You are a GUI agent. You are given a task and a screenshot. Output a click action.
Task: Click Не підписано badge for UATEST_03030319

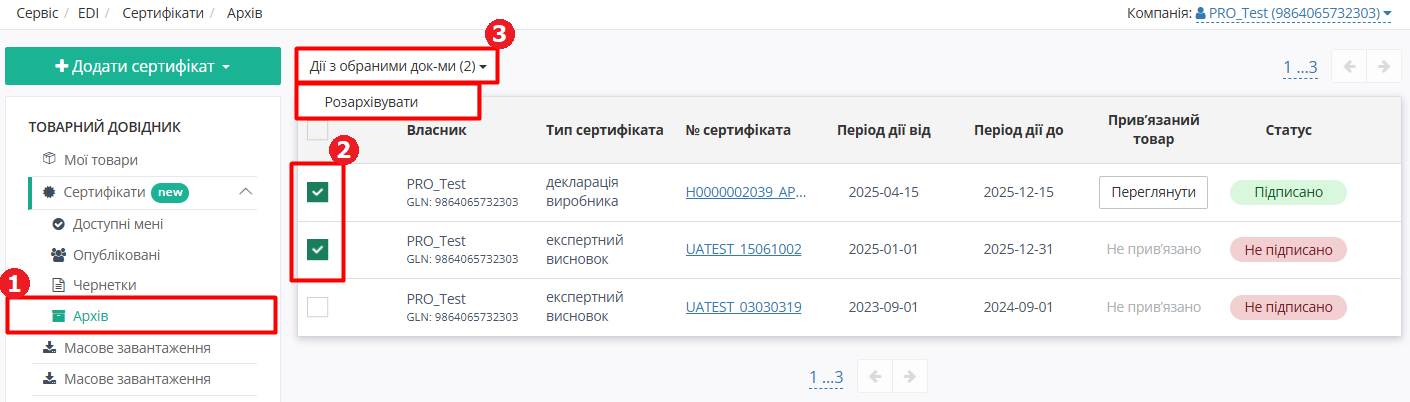(1288, 307)
